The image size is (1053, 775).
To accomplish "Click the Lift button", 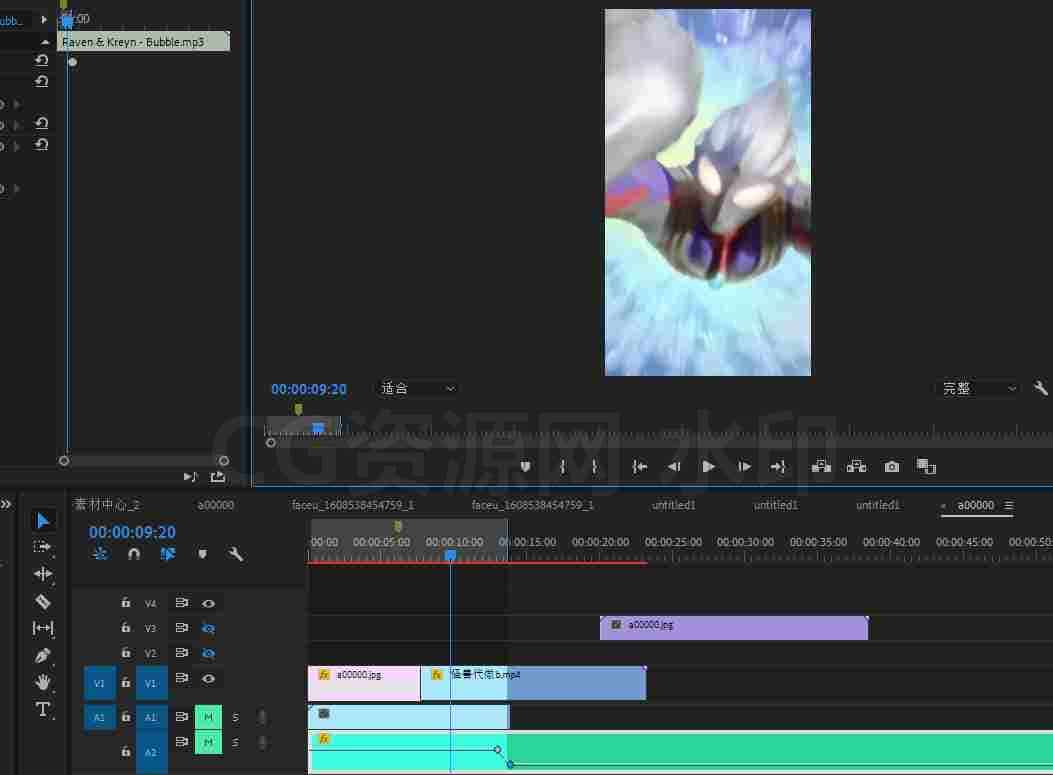I will click(821, 467).
